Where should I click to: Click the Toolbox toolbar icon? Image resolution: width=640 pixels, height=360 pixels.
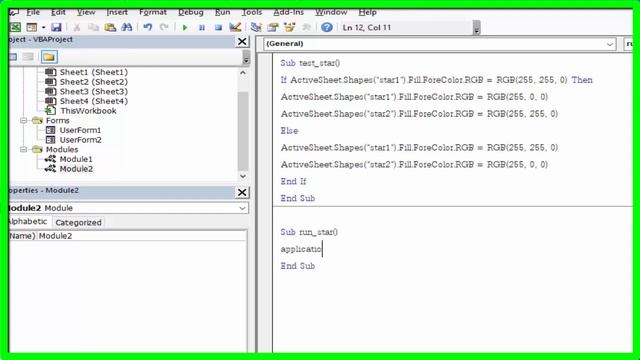click(306, 27)
